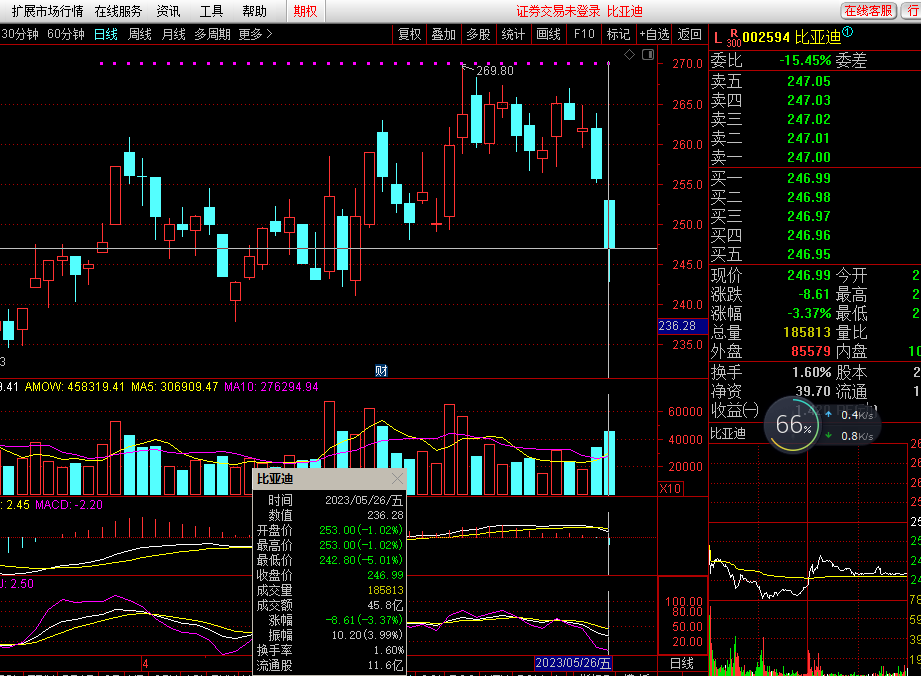The width and height of the screenshot is (921, 676).
Task: Open the 多周期 multi-period view
Action: [212, 35]
